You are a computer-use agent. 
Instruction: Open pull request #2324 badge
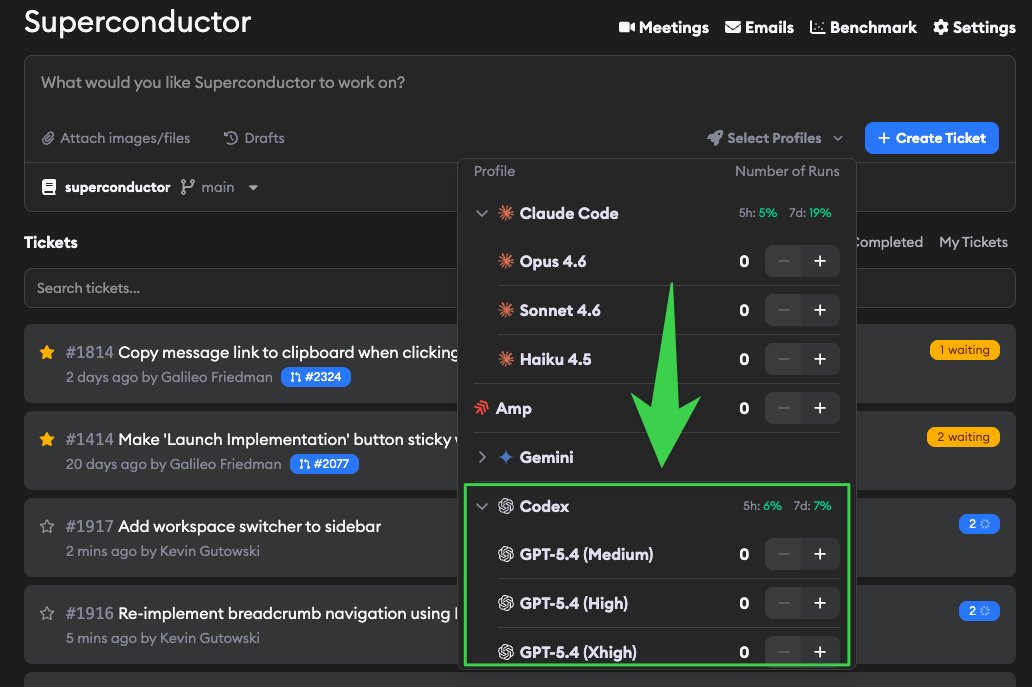point(316,377)
